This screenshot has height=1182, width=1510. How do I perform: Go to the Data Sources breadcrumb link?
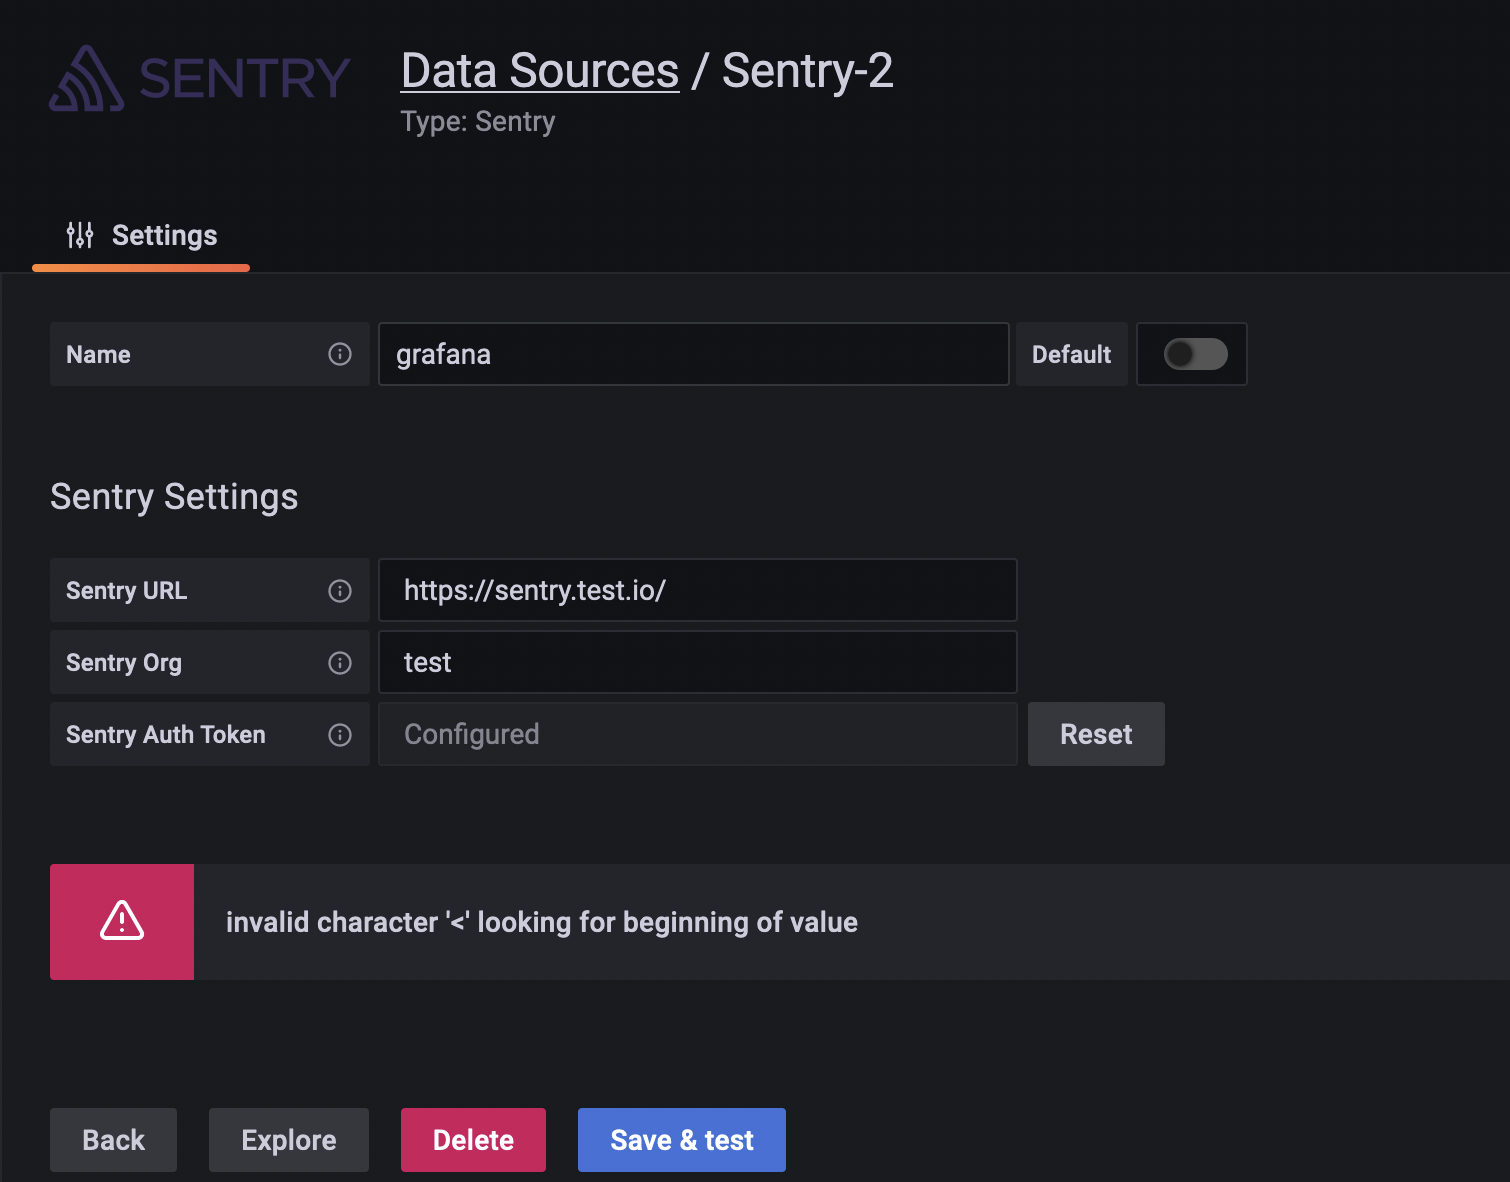[540, 71]
